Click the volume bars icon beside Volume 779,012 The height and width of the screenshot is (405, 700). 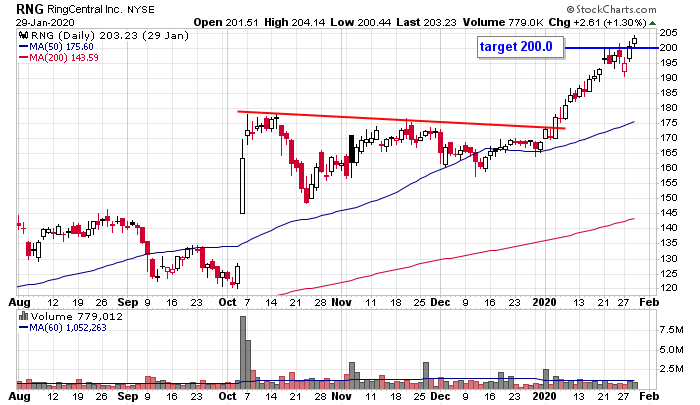pyautogui.click(x=23, y=317)
